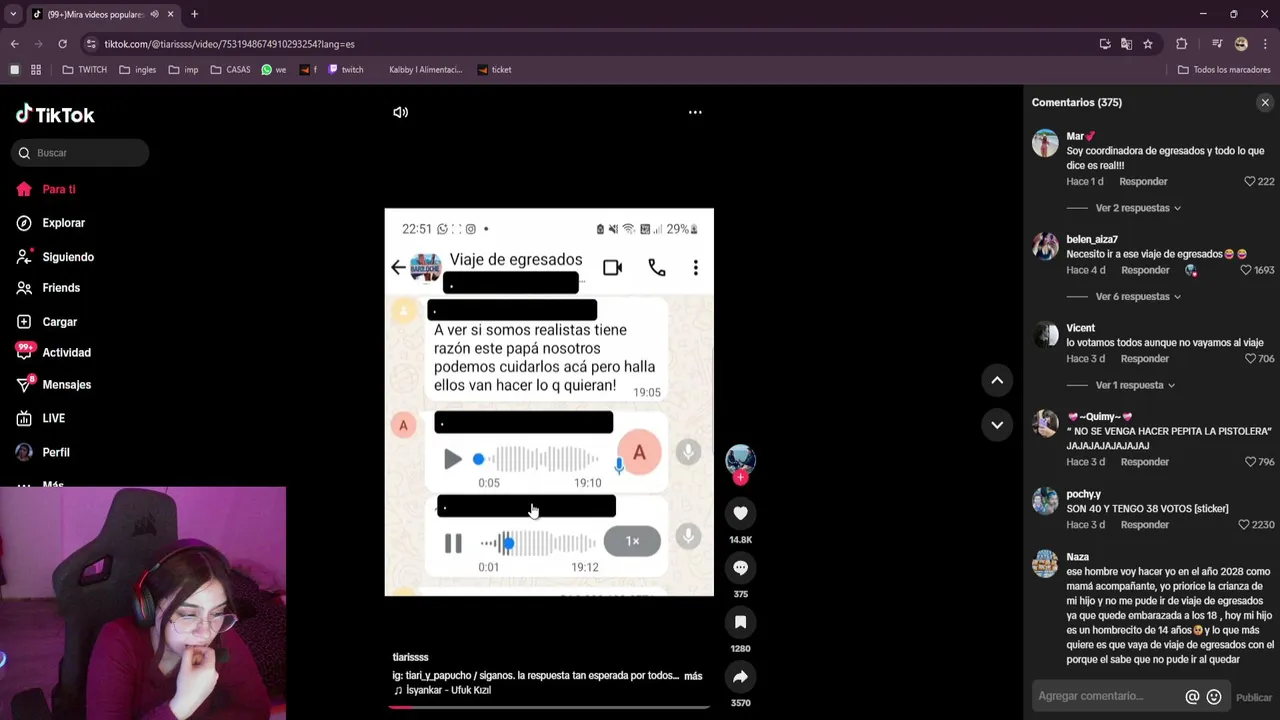The image size is (1280, 720).
Task: Open the tab search dropdown arrow
Action: (x=13, y=14)
